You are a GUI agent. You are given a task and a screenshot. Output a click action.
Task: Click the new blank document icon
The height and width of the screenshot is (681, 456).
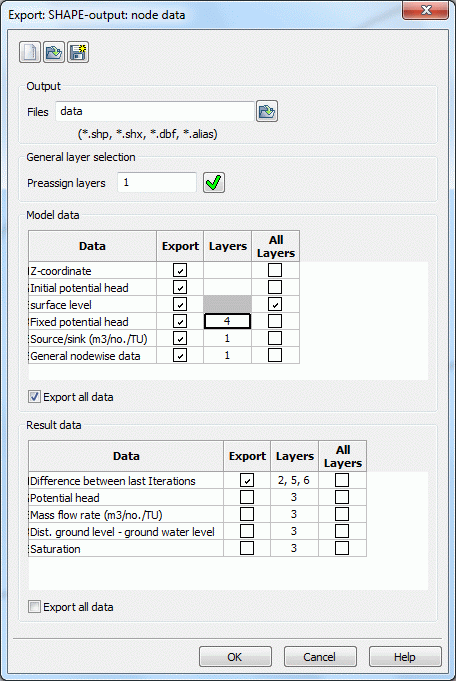click(30, 53)
